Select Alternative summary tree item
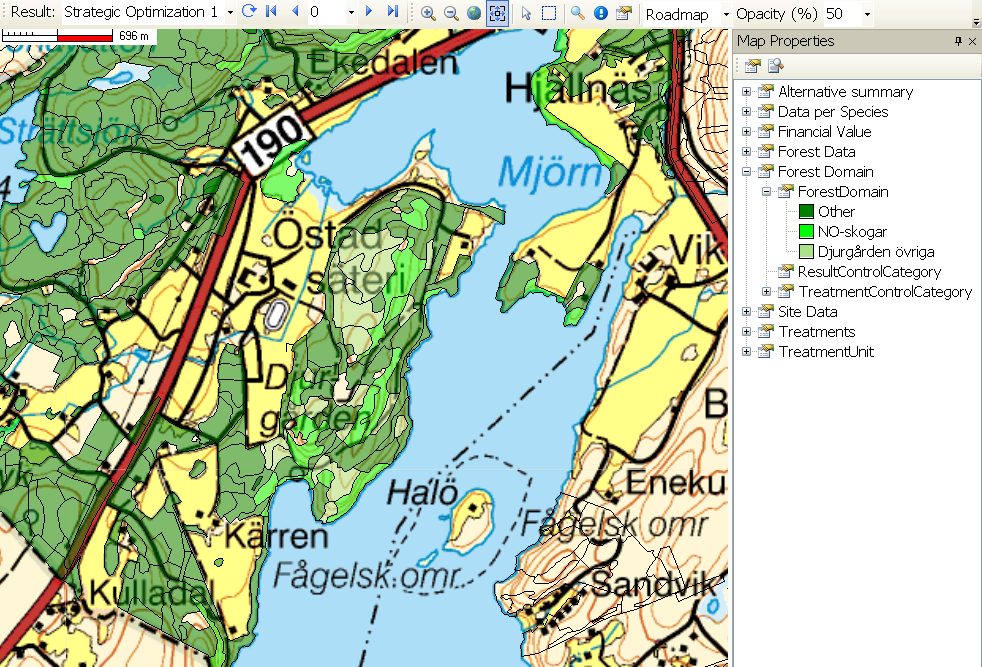The width and height of the screenshot is (982, 667). (845, 91)
